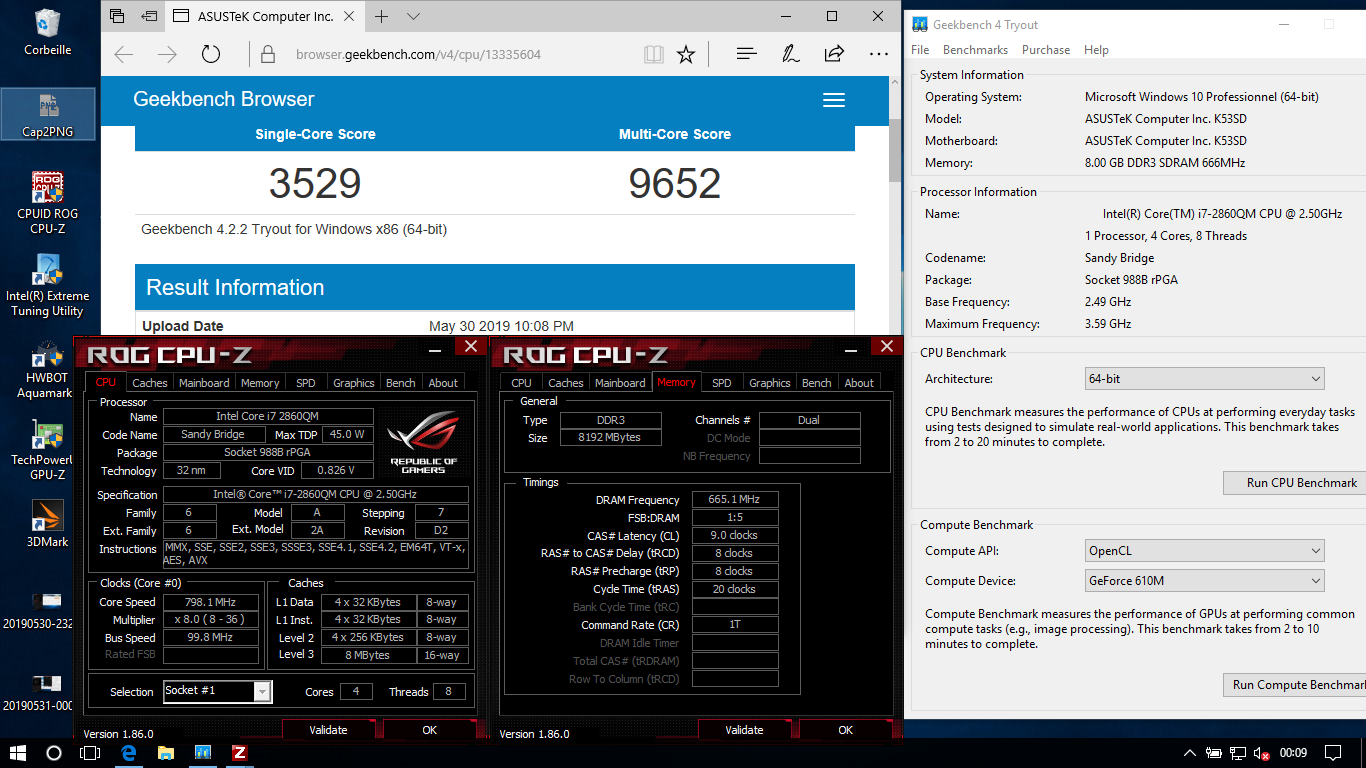
Task: Click the Edge address bar URL
Action: (x=418, y=54)
